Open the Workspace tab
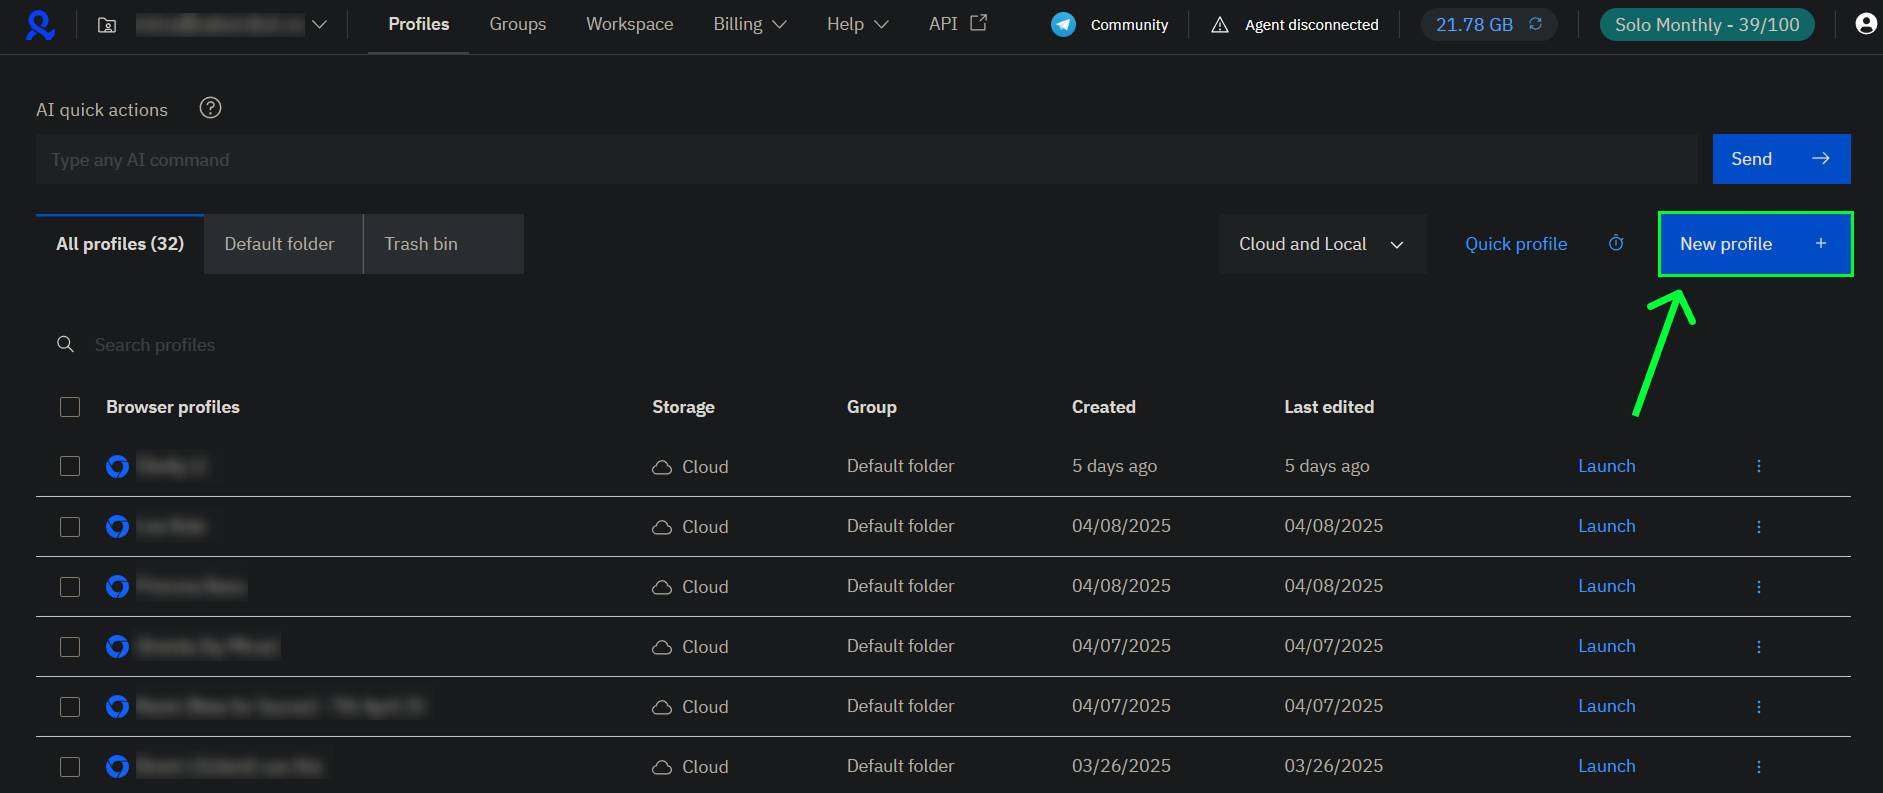The image size is (1883, 793). tap(629, 24)
